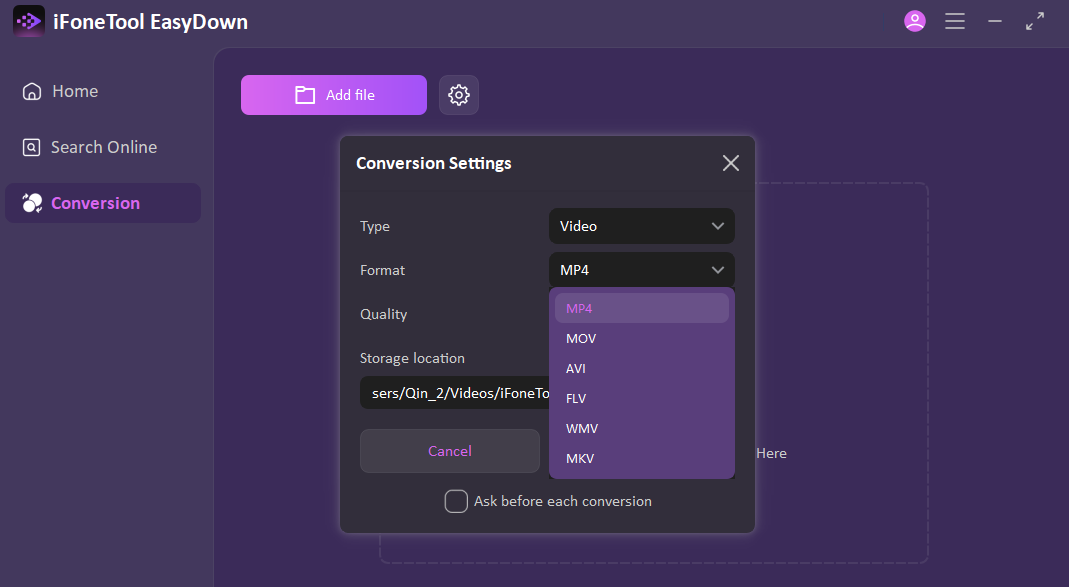Choose AVI in the format list
1069x587 pixels.
pos(576,368)
